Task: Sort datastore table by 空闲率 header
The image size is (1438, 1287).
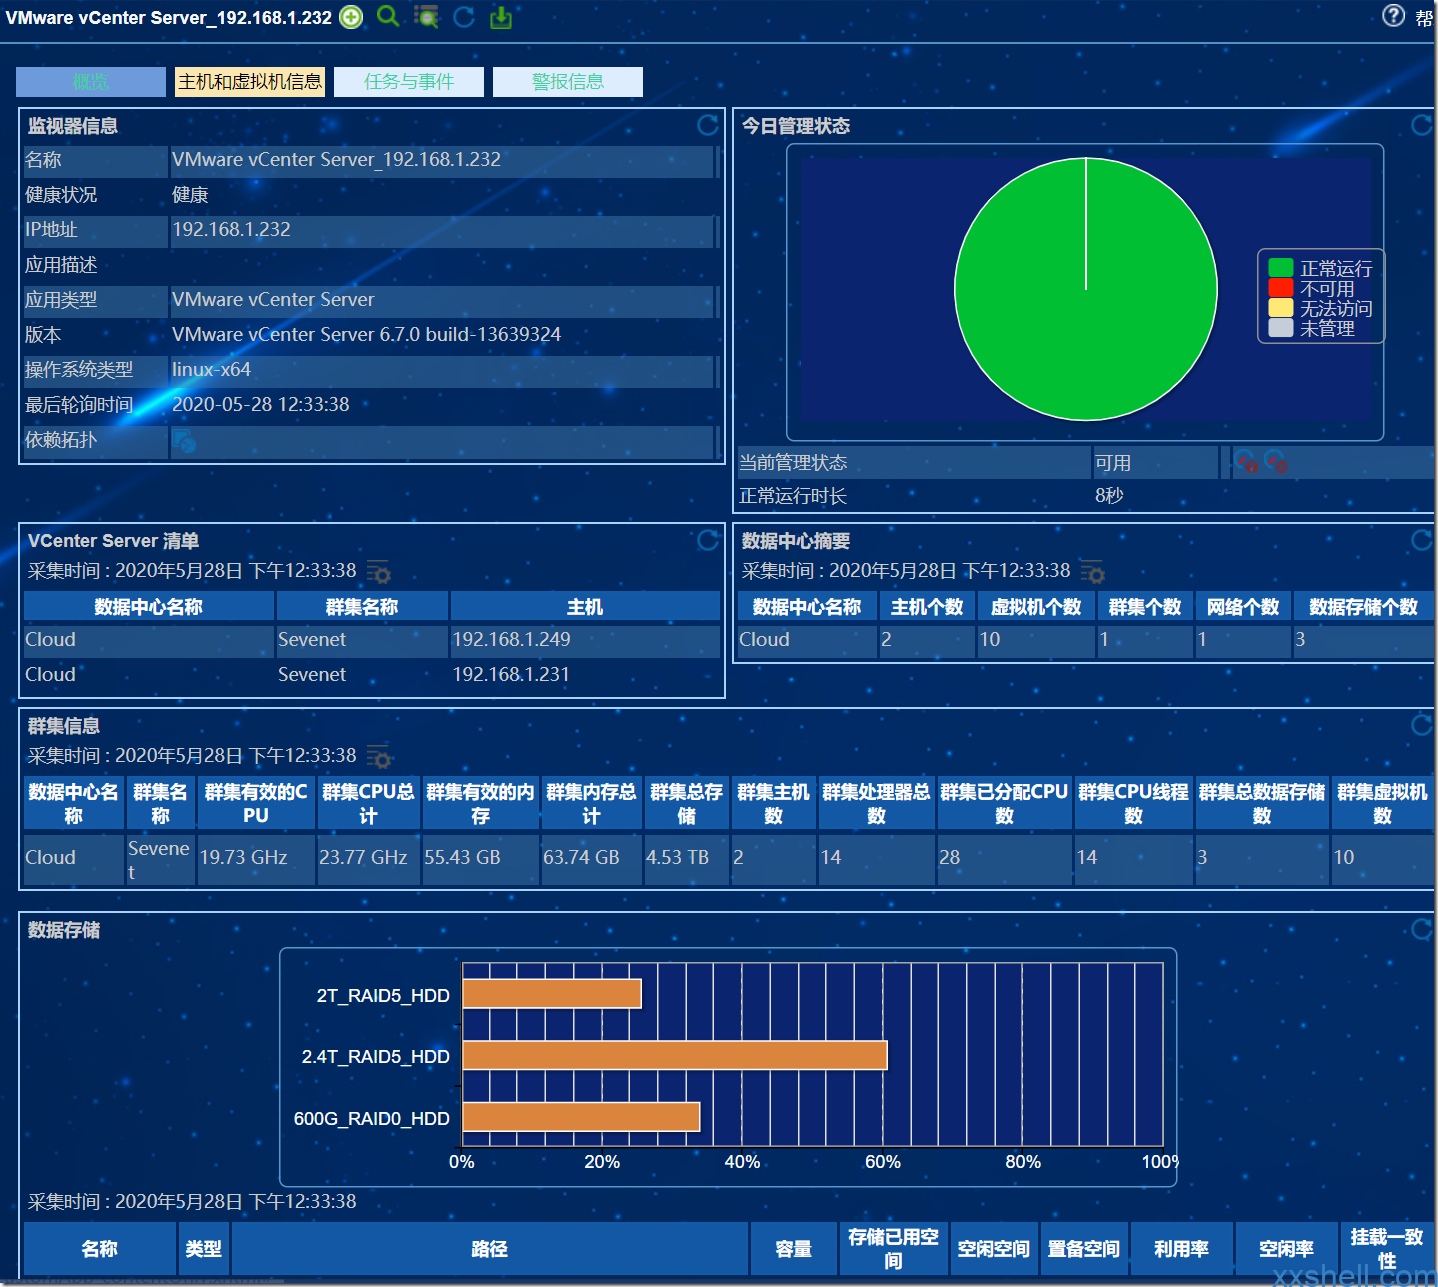Action: tap(1286, 1249)
